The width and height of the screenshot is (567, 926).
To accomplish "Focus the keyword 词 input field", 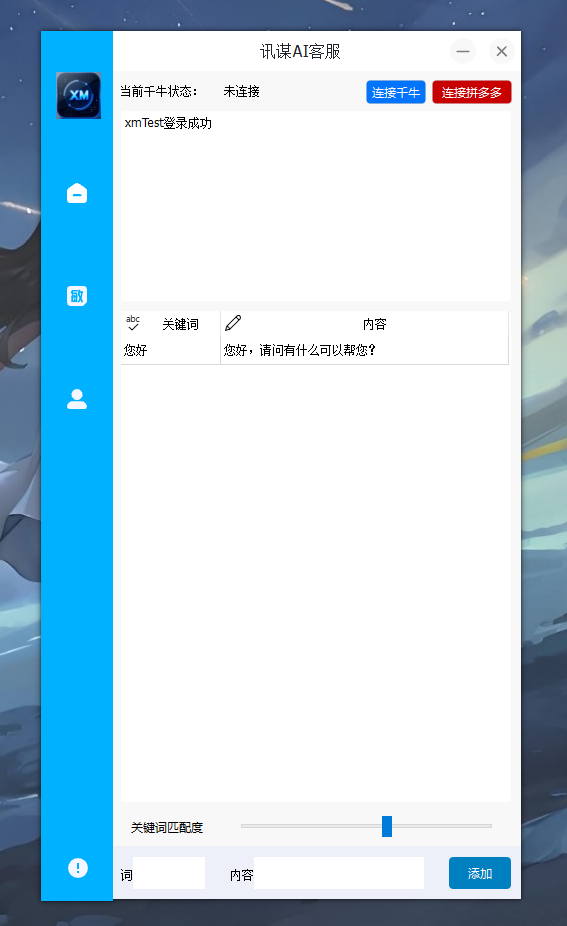I will (x=169, y=873).
